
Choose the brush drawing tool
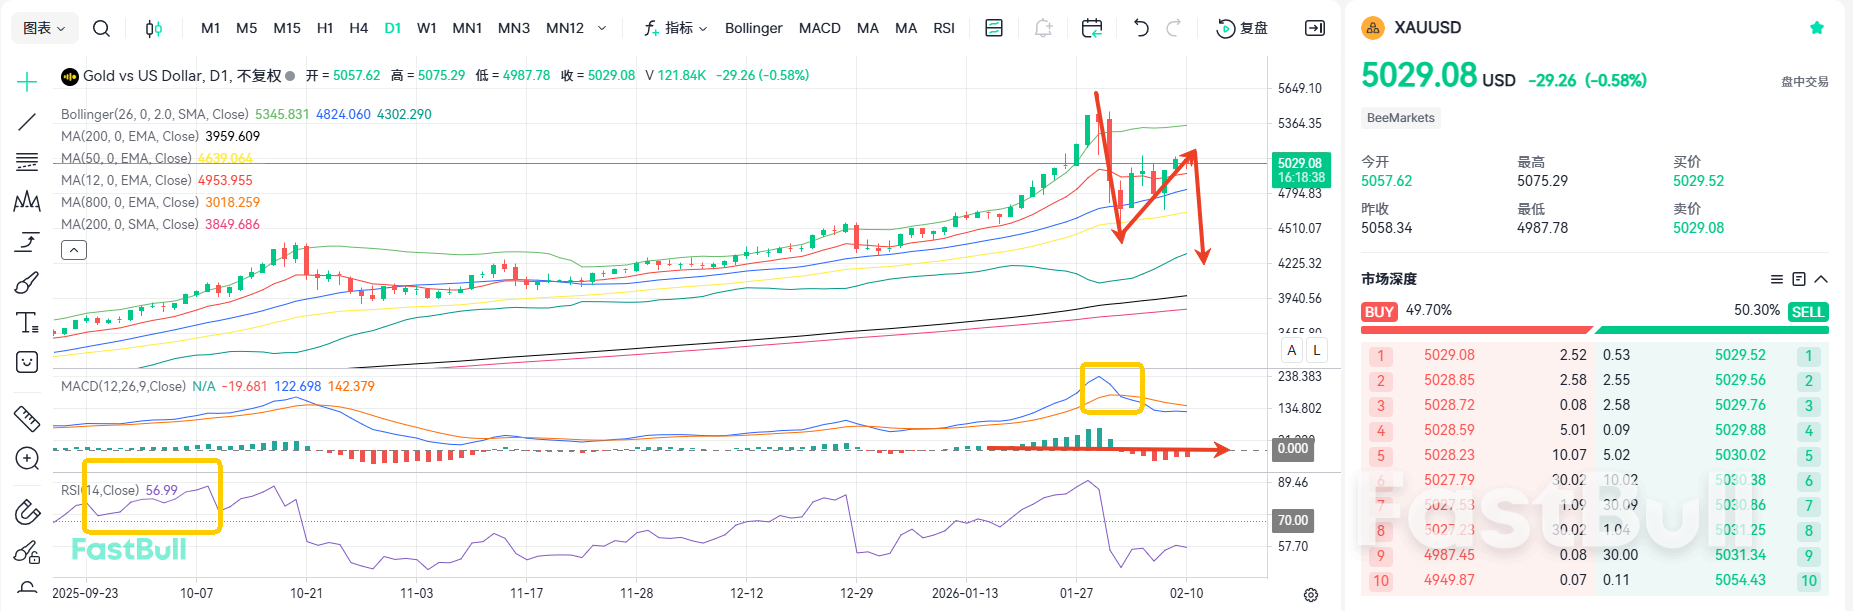27,283
